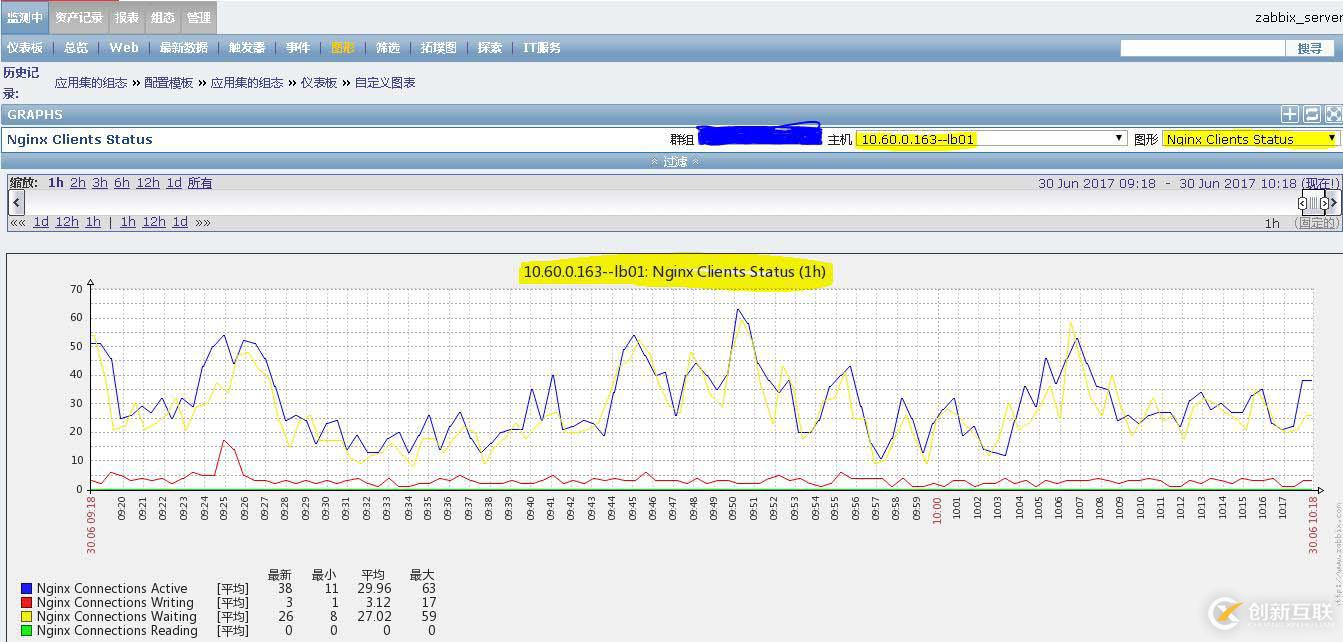Click the timeline slider drag handle

(1313, 203)
